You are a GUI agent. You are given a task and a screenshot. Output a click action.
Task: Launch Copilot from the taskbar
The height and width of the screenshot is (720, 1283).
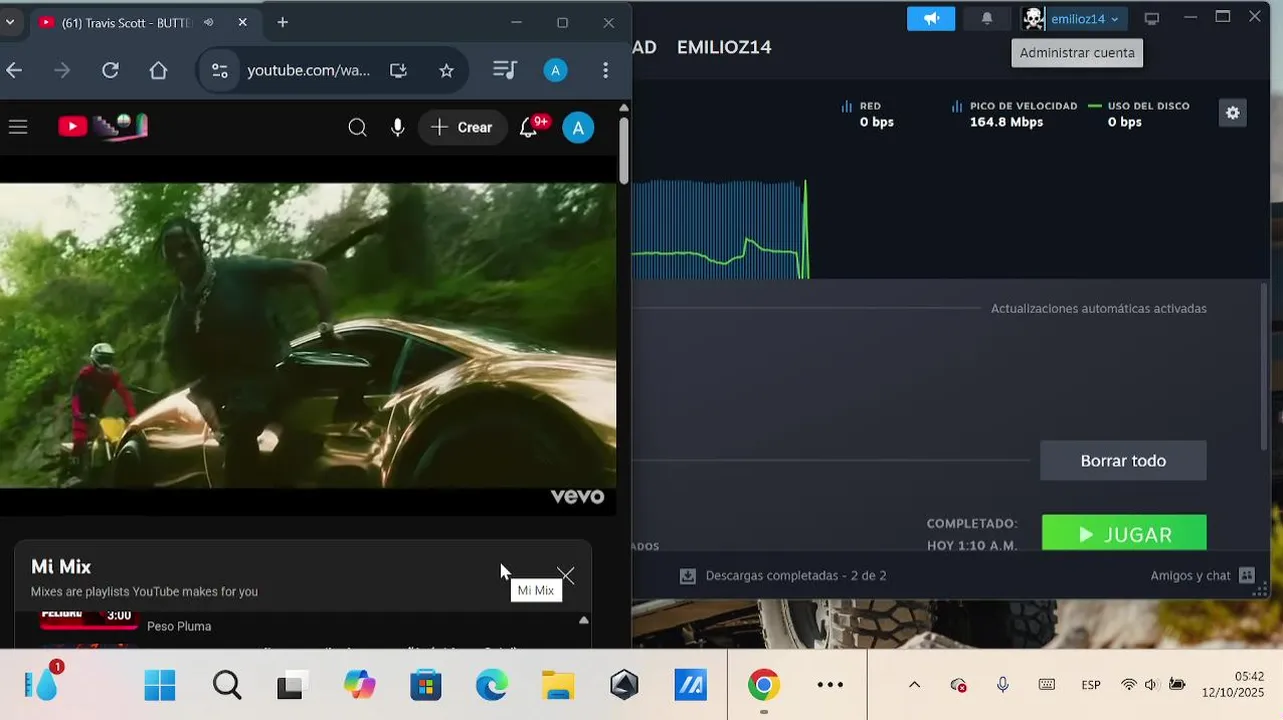pyautogui.click(x=360, y=685)
